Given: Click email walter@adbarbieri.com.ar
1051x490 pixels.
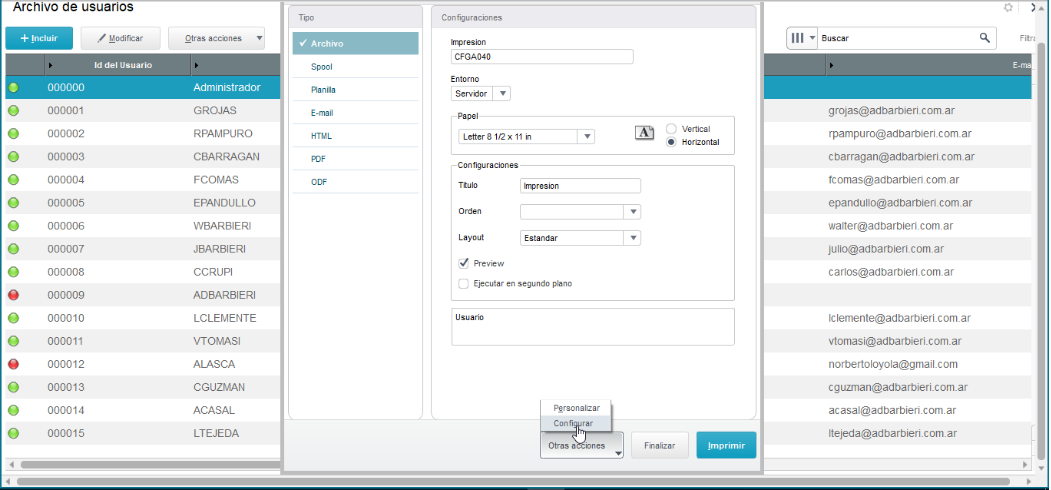Looking at the screenshot, I should 891,226.
